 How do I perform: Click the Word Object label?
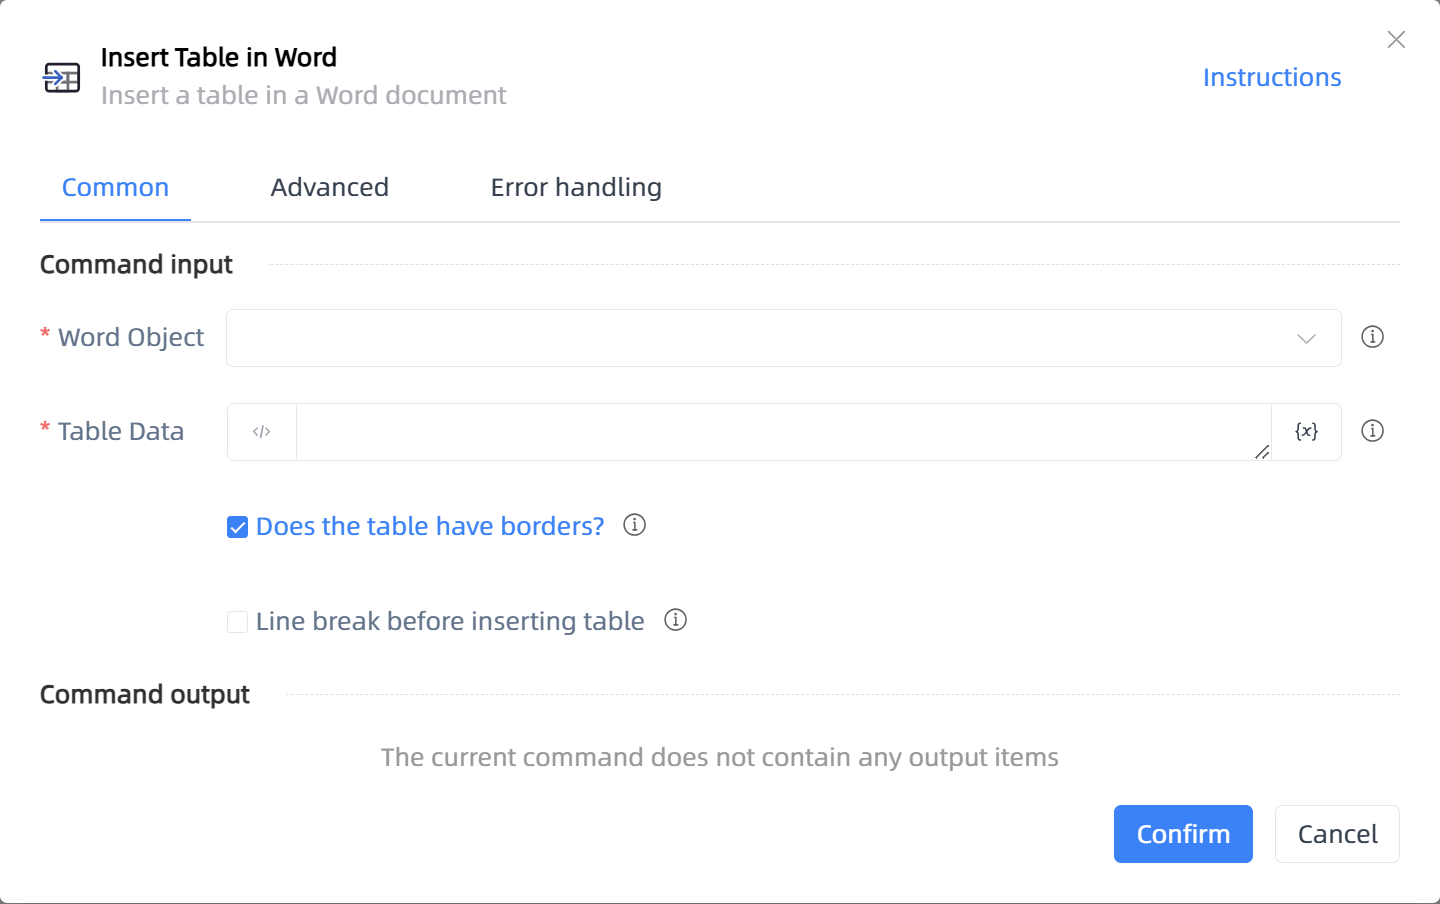click(x=131, y=338)
